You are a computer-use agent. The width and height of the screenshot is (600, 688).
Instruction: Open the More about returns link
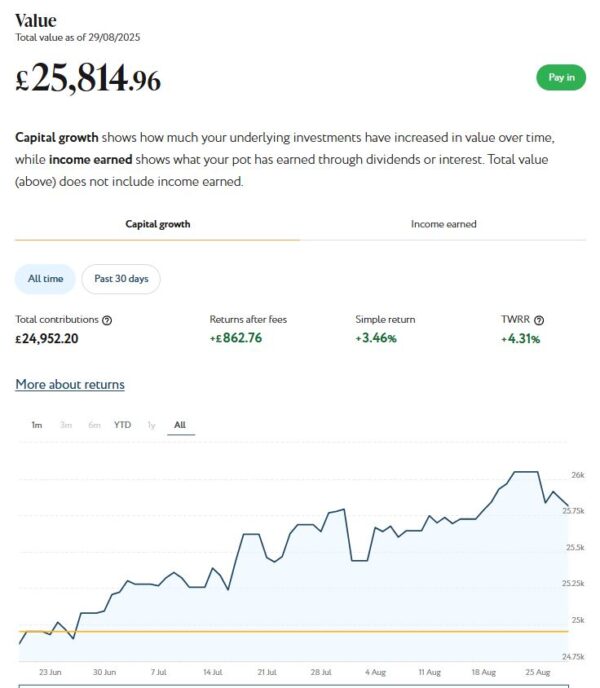[70, 384]
